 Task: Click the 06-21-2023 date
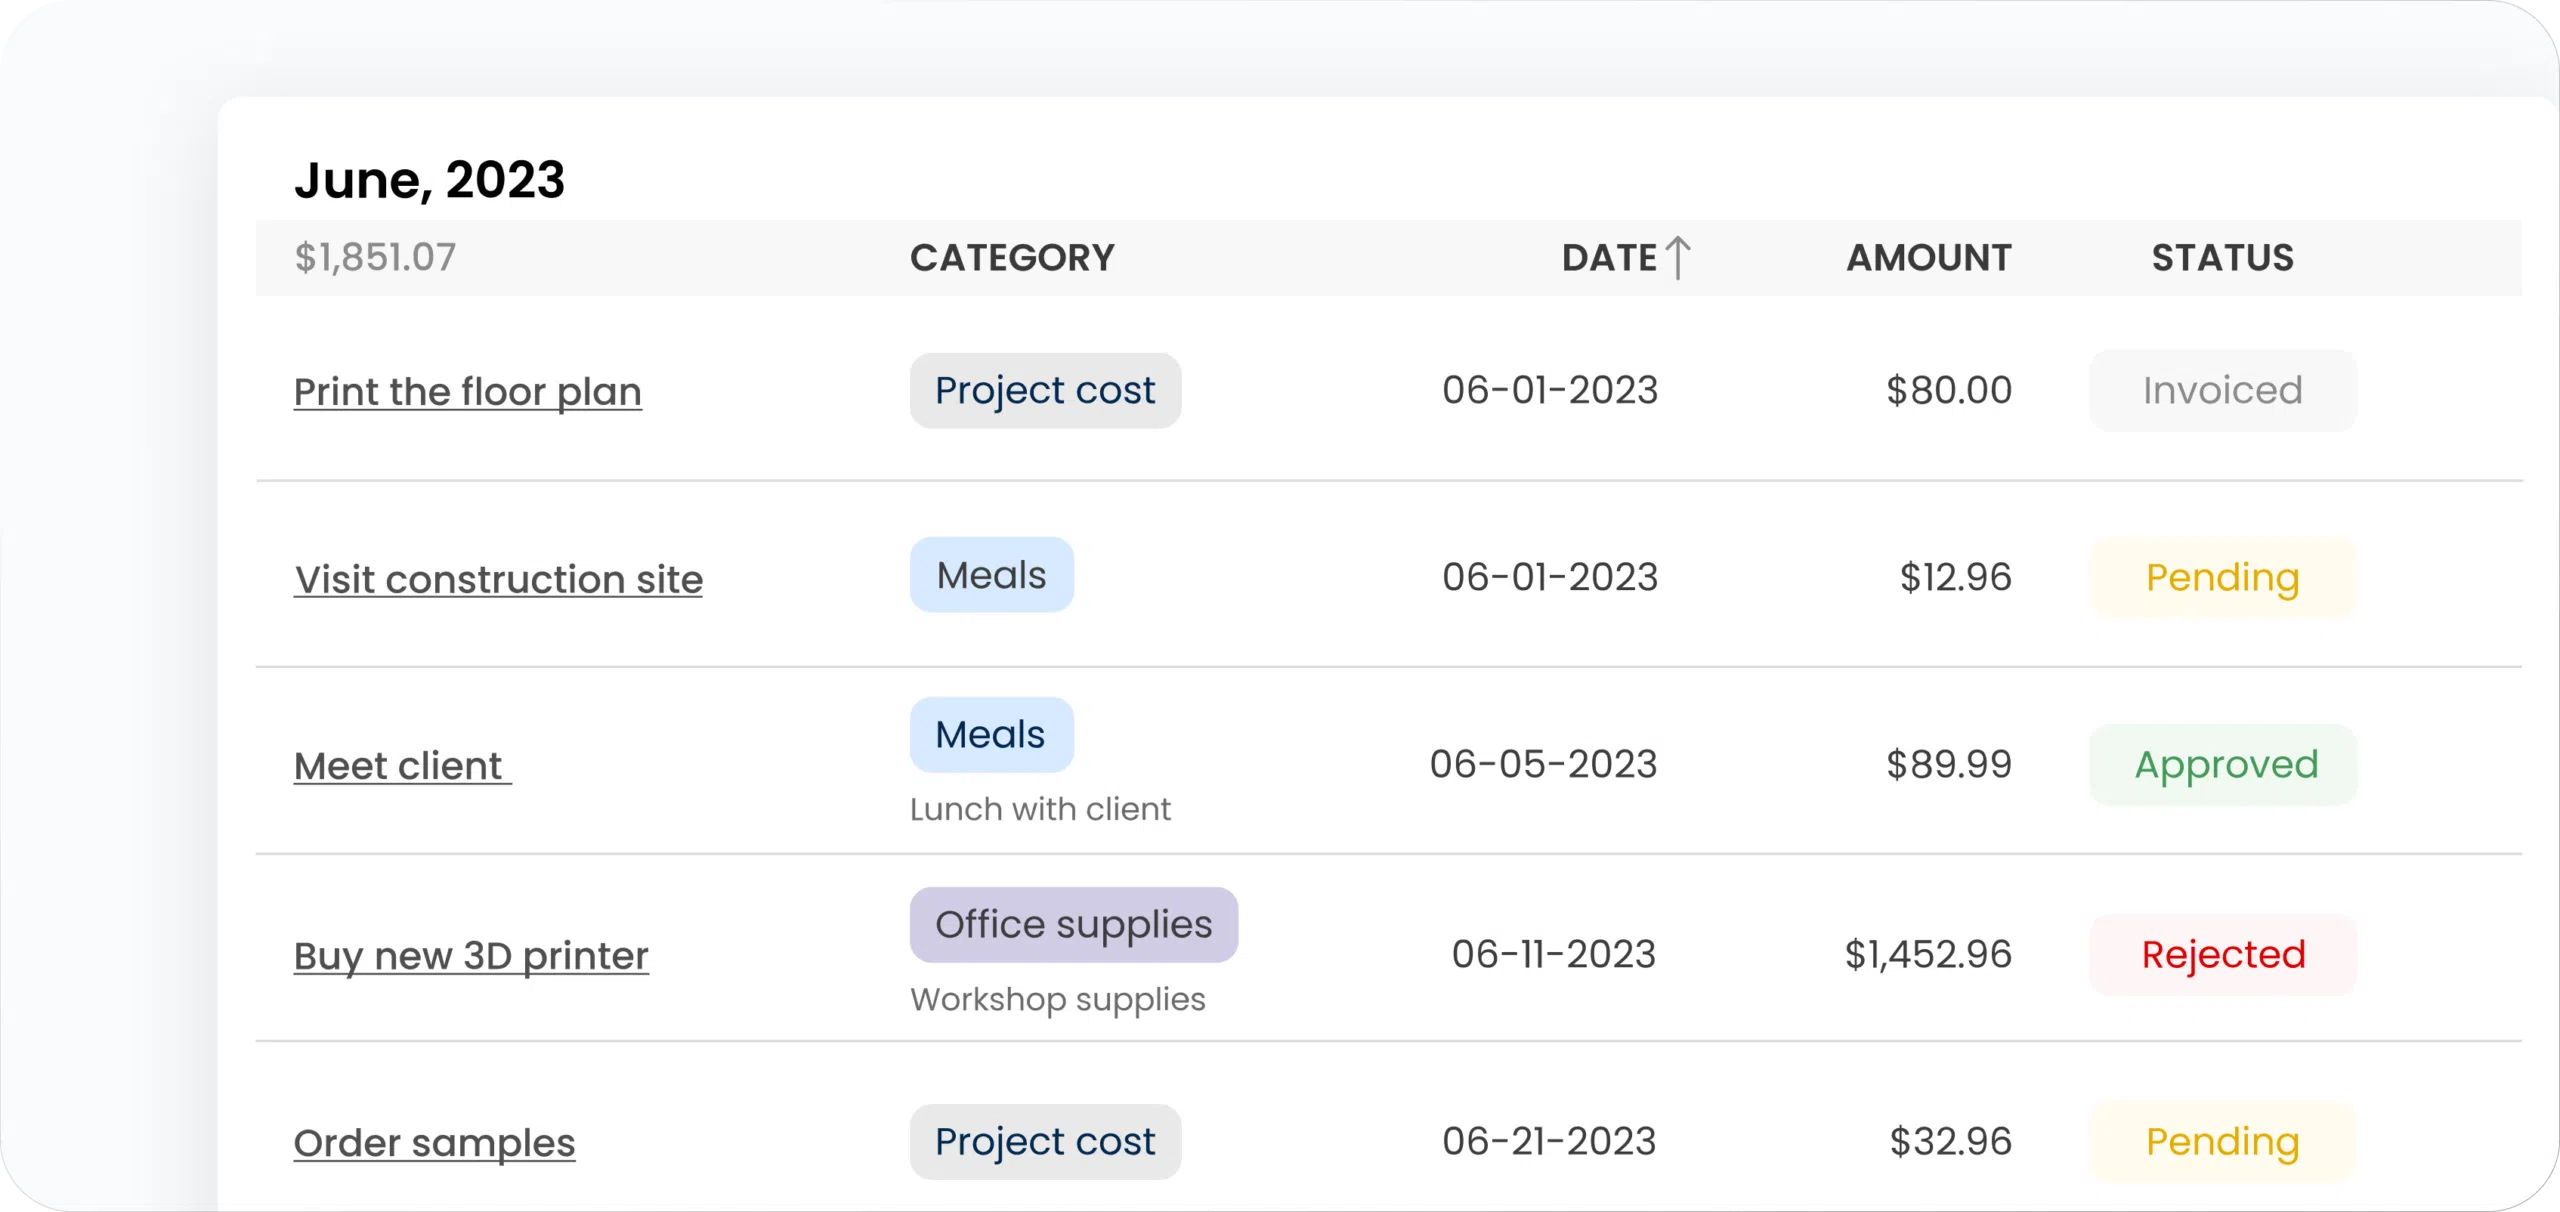coord(1549,1141)
